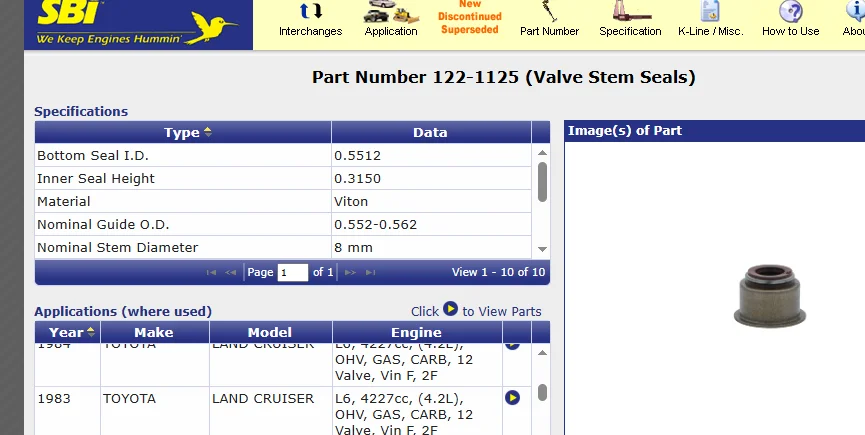The image size is (865, 435).
Task: Click the K-Line / Misc. menu label
Action: tap(711, 31)
